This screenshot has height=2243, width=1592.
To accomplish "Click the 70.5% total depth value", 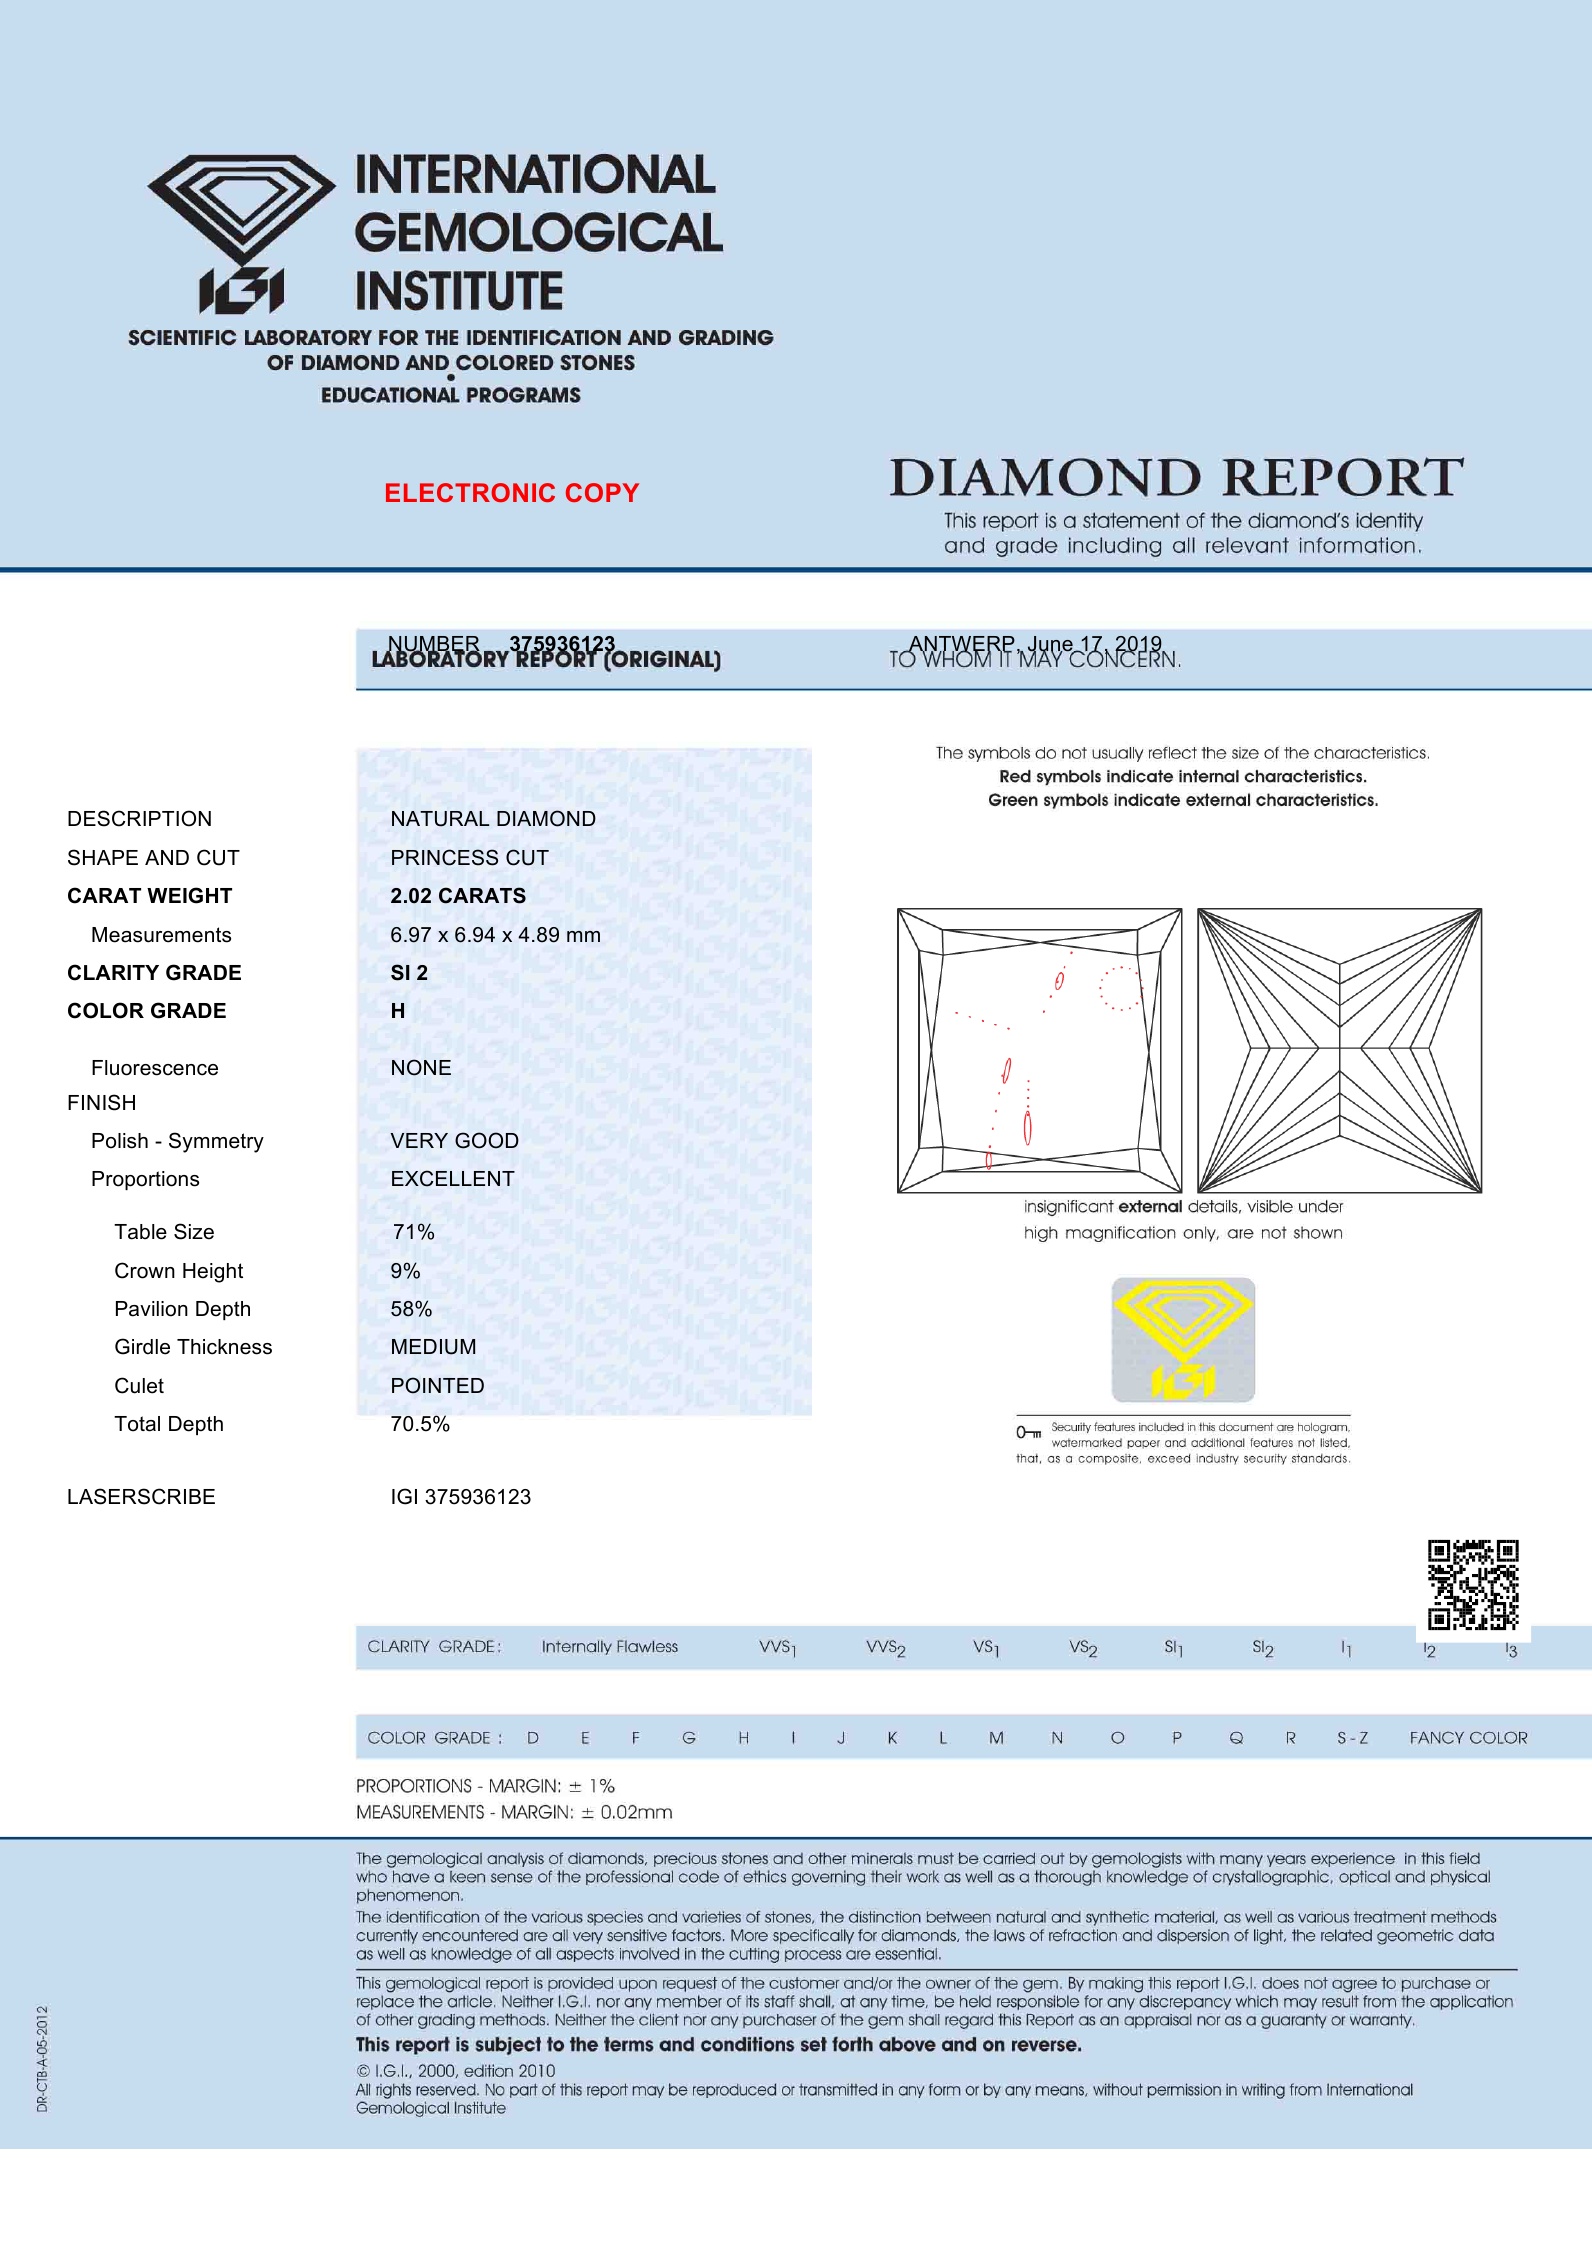I will [x=420, y=1424].
